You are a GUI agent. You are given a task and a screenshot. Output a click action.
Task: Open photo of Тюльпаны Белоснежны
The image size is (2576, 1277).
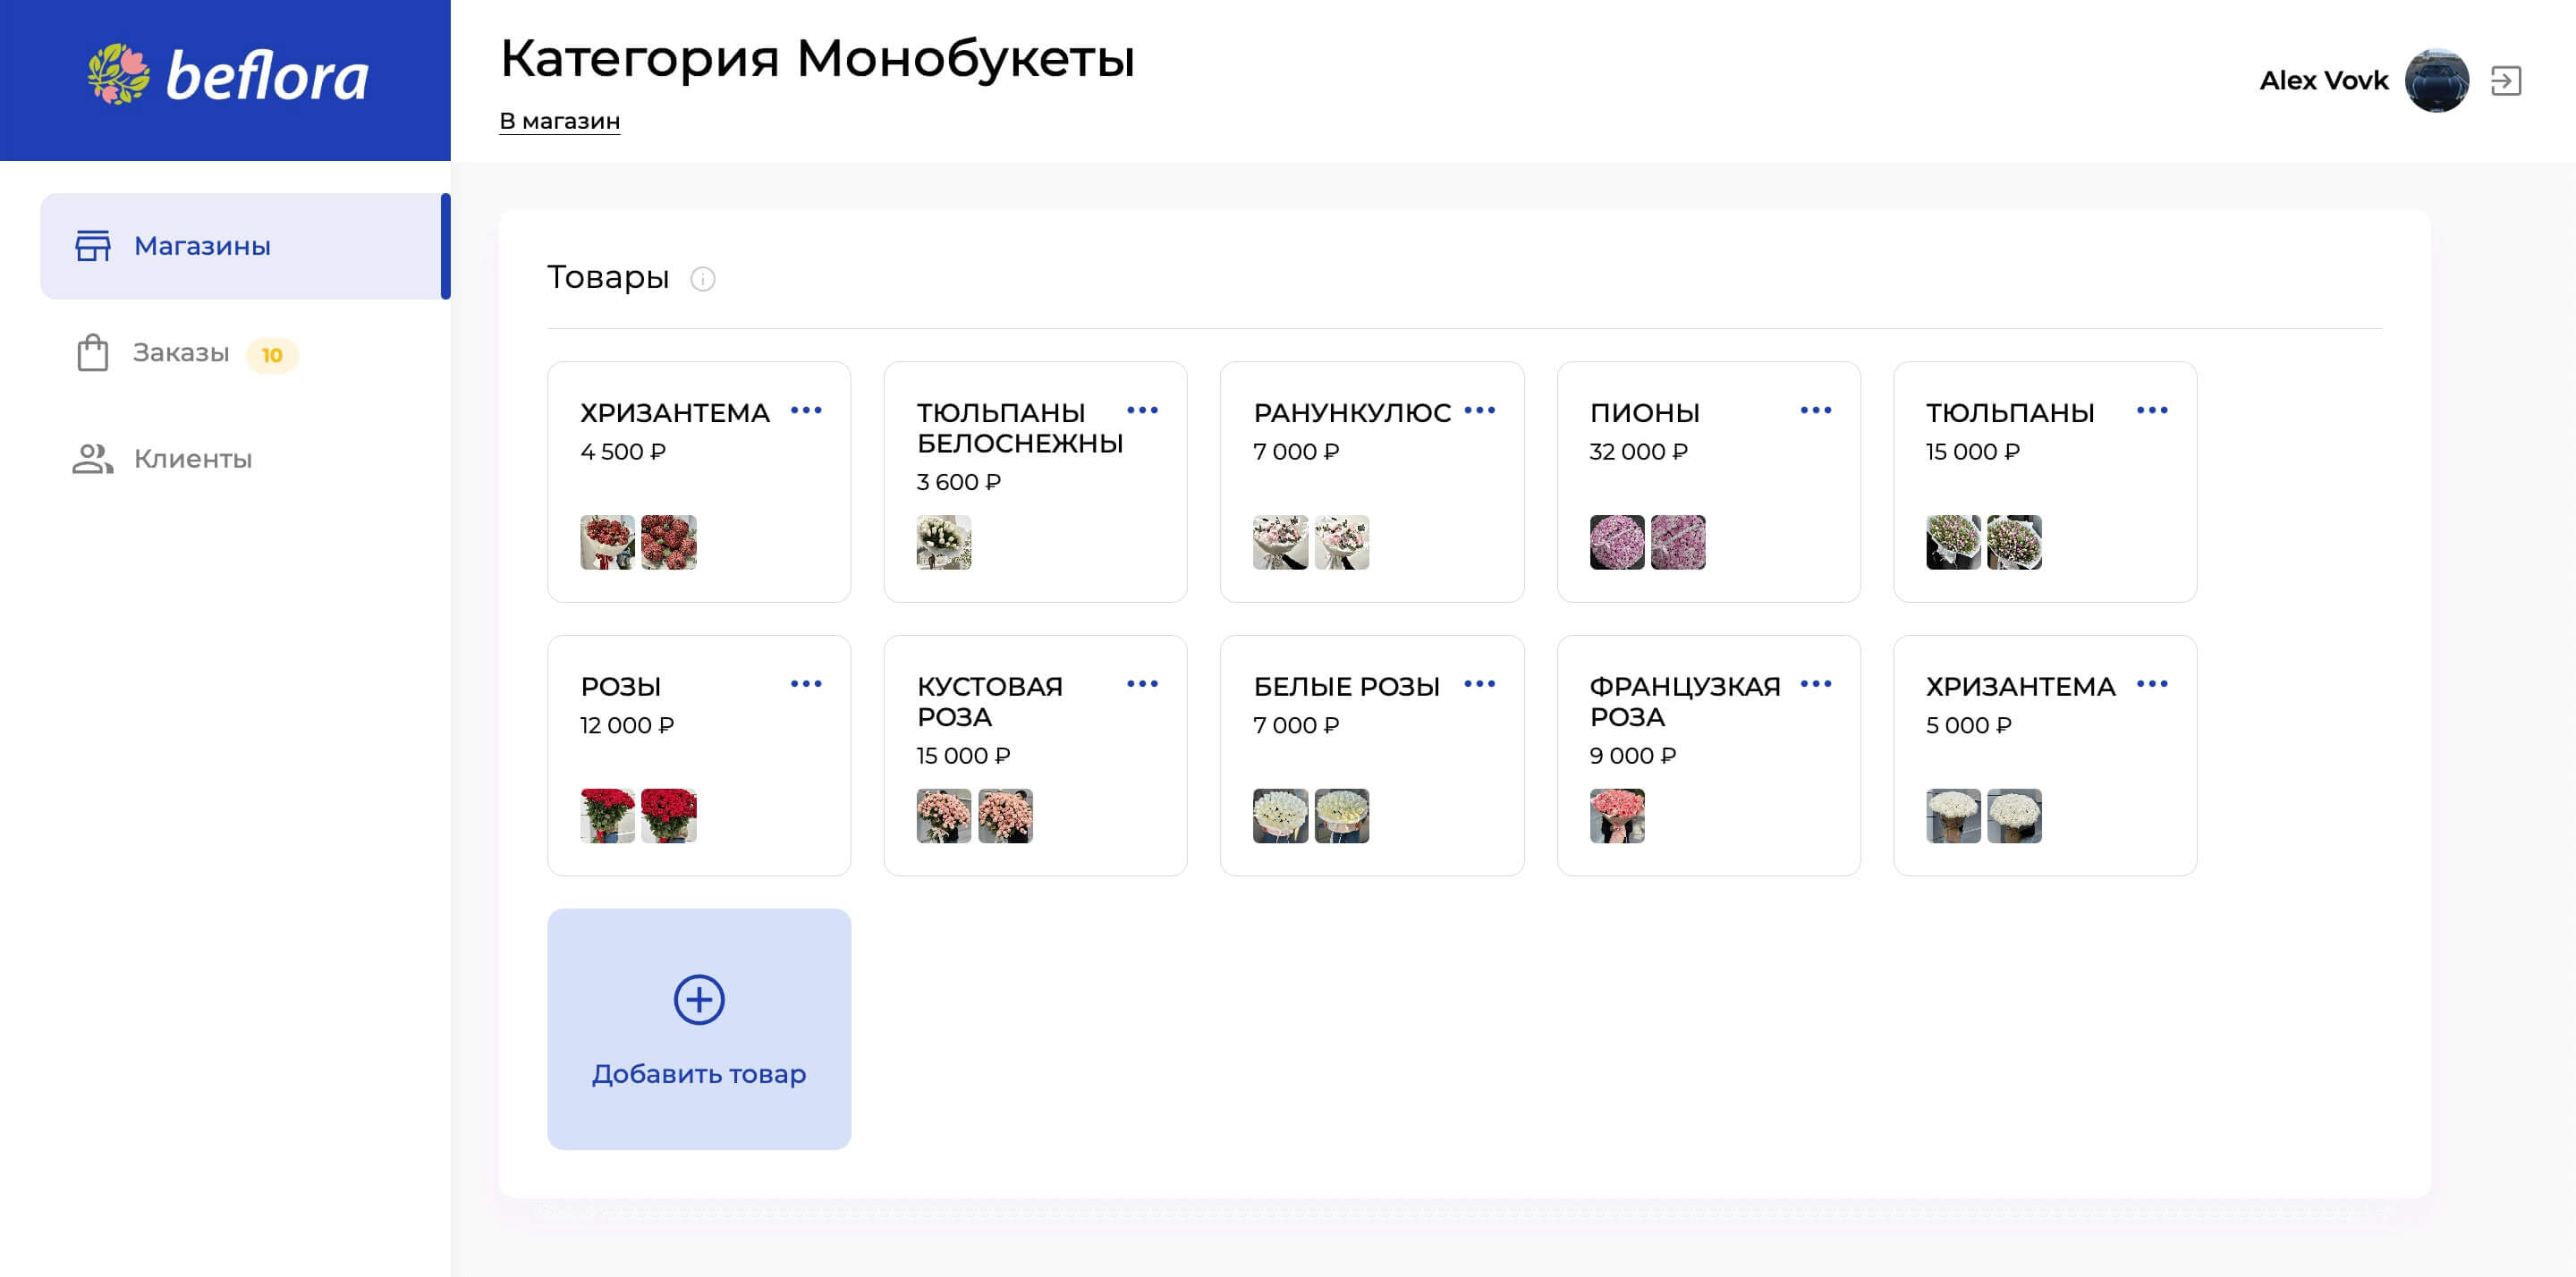tap(944, 542)
